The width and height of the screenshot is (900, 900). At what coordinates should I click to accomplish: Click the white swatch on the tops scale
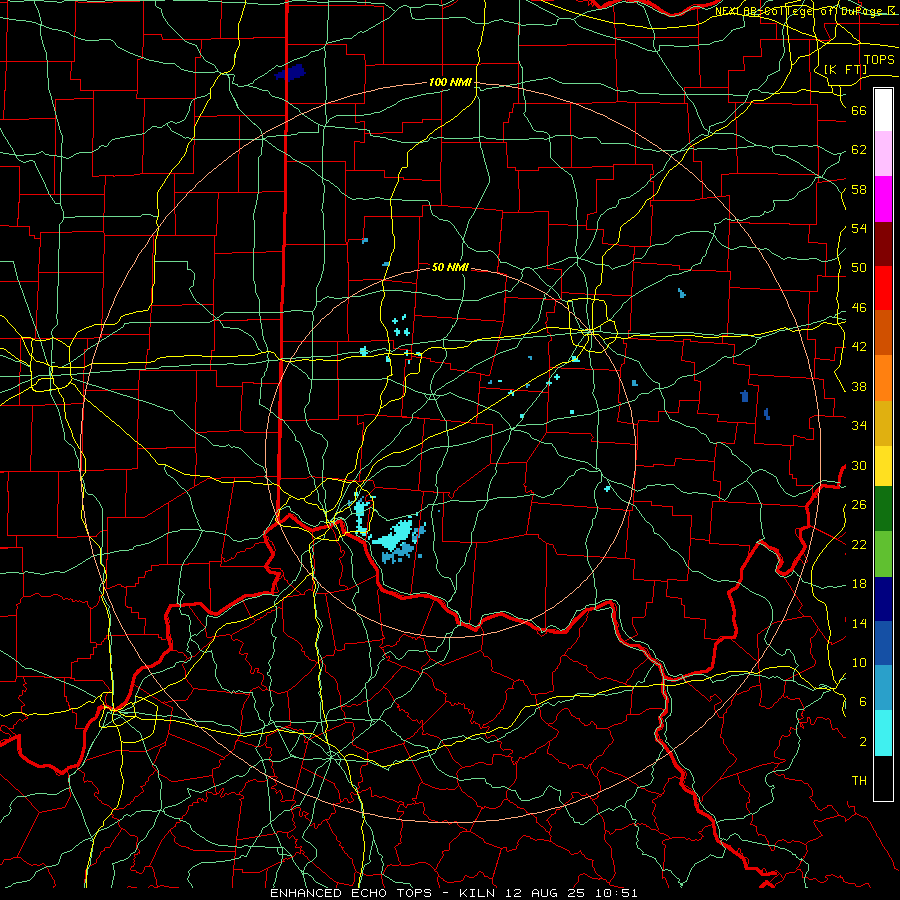pyautogui.click(x=883, y=110)
